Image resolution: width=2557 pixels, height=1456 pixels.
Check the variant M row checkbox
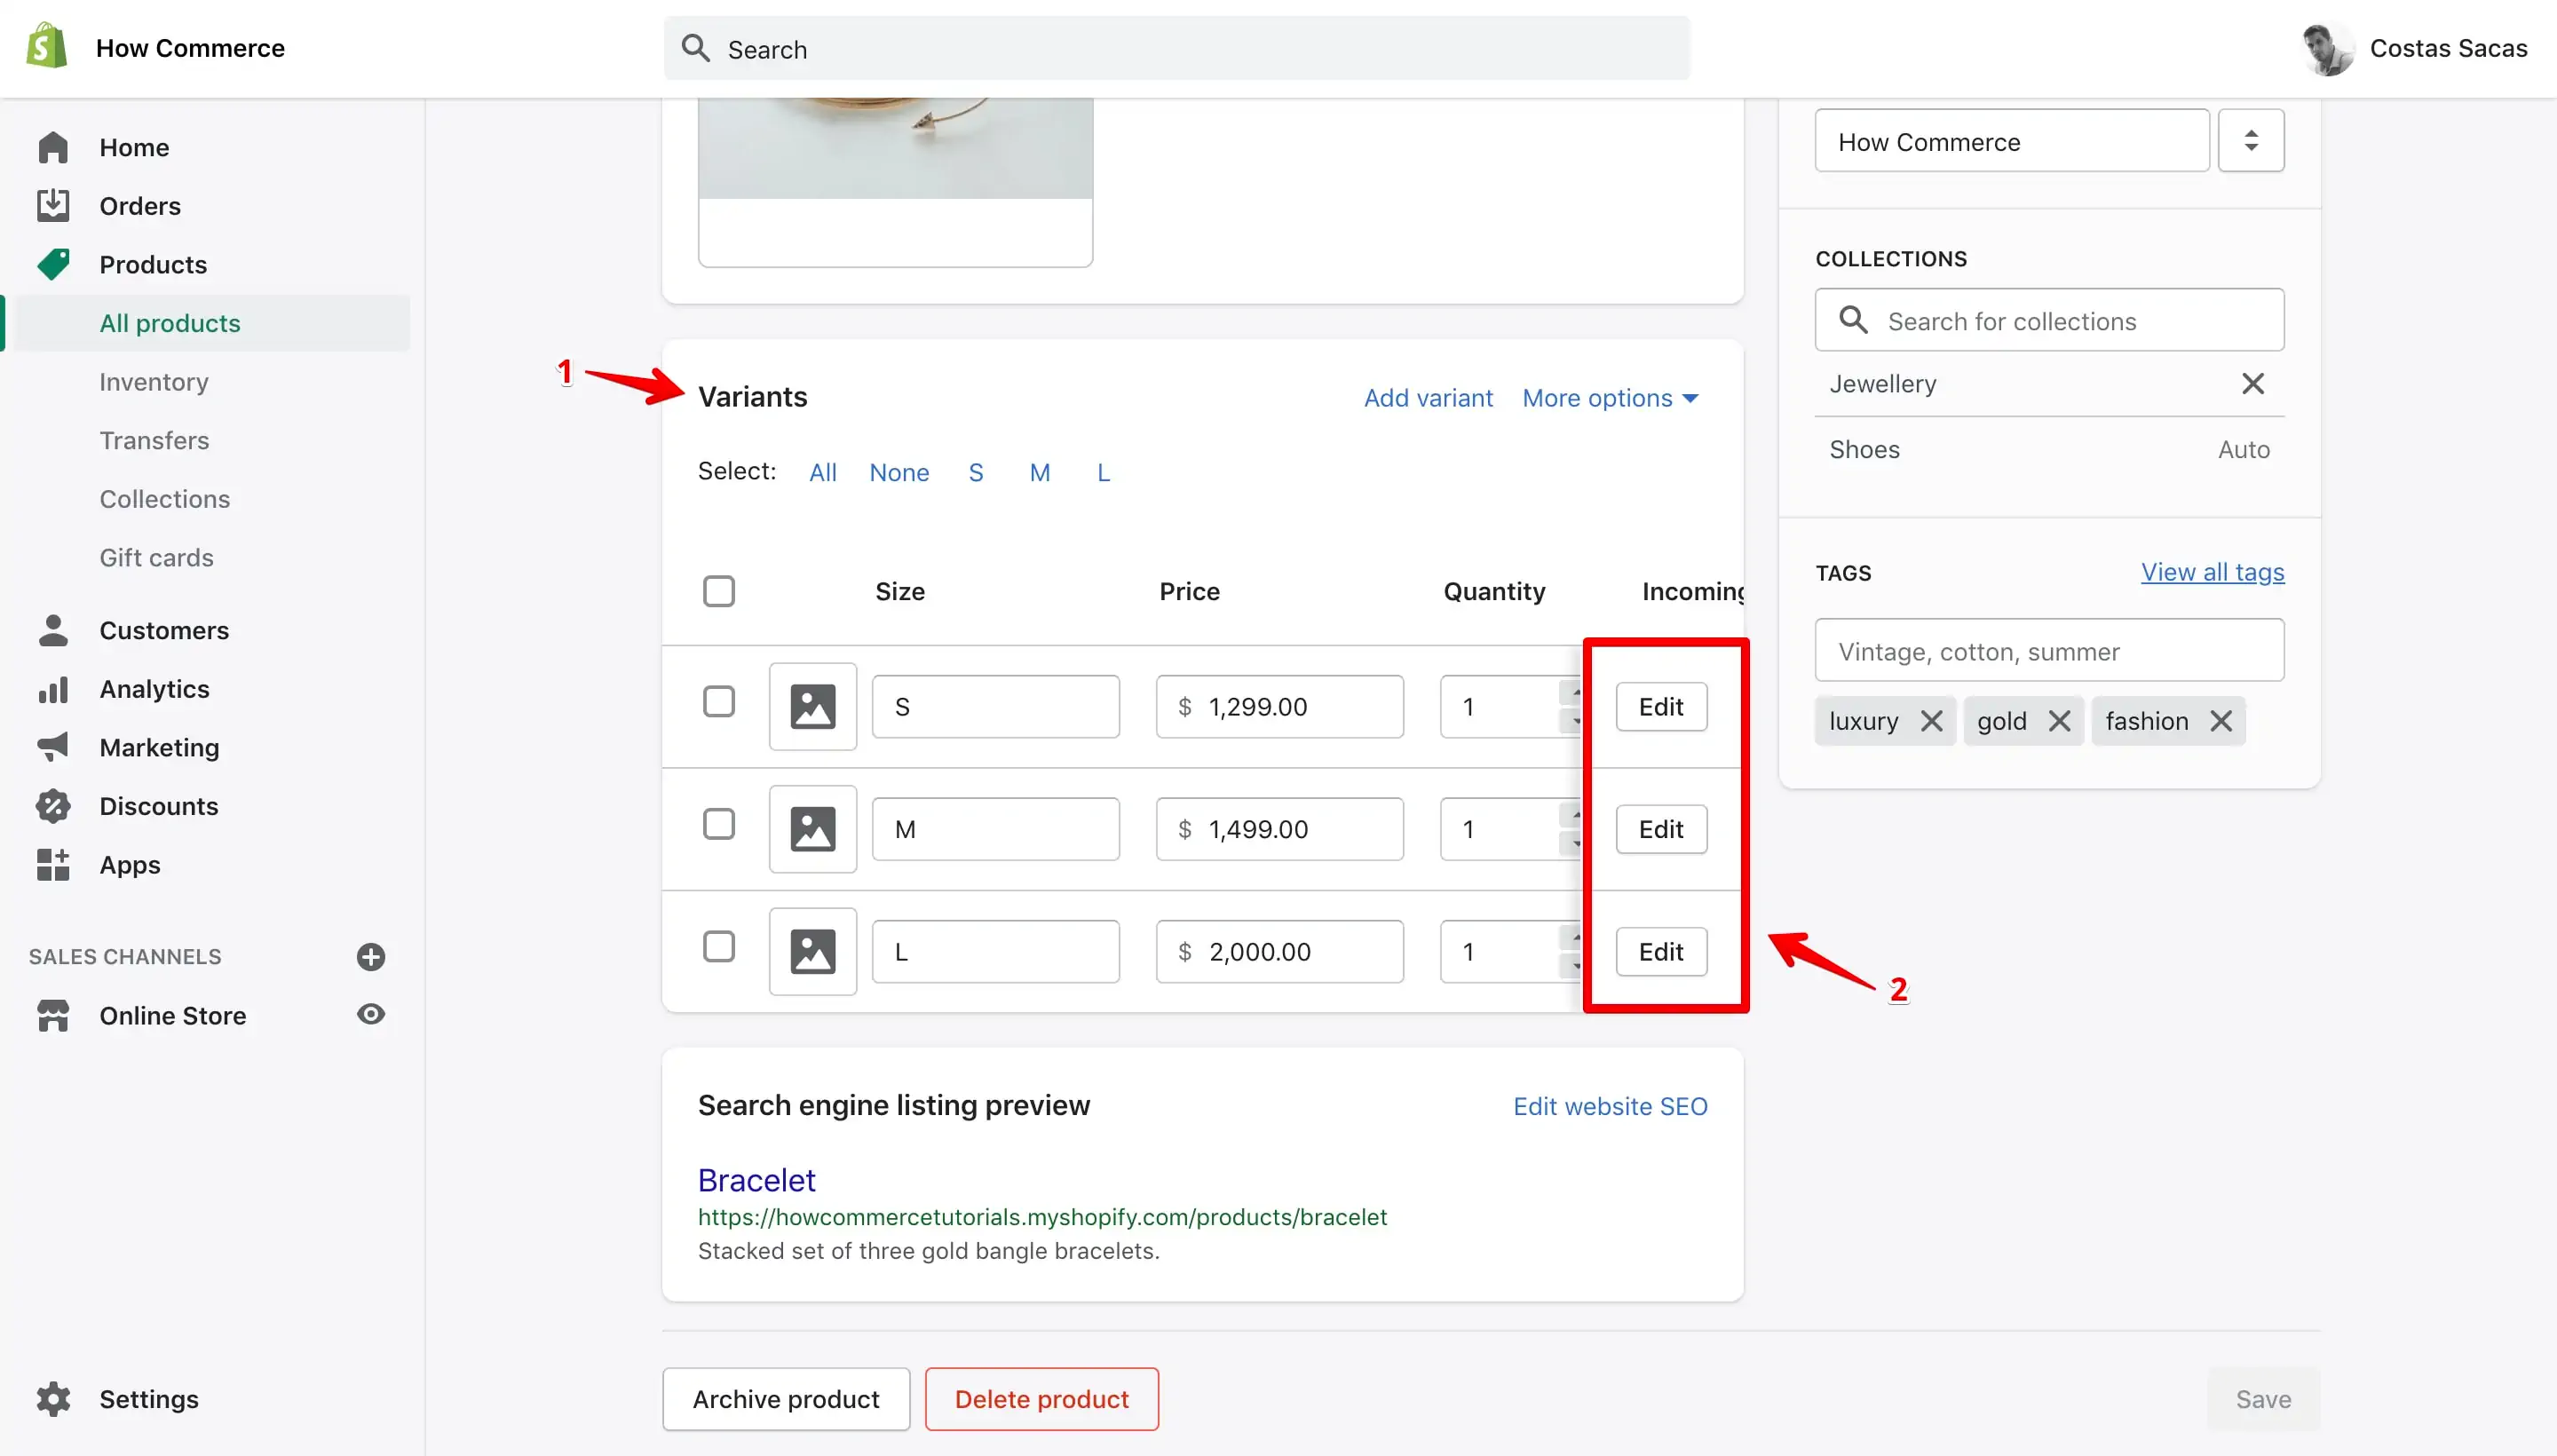click(x=719, y=825)
